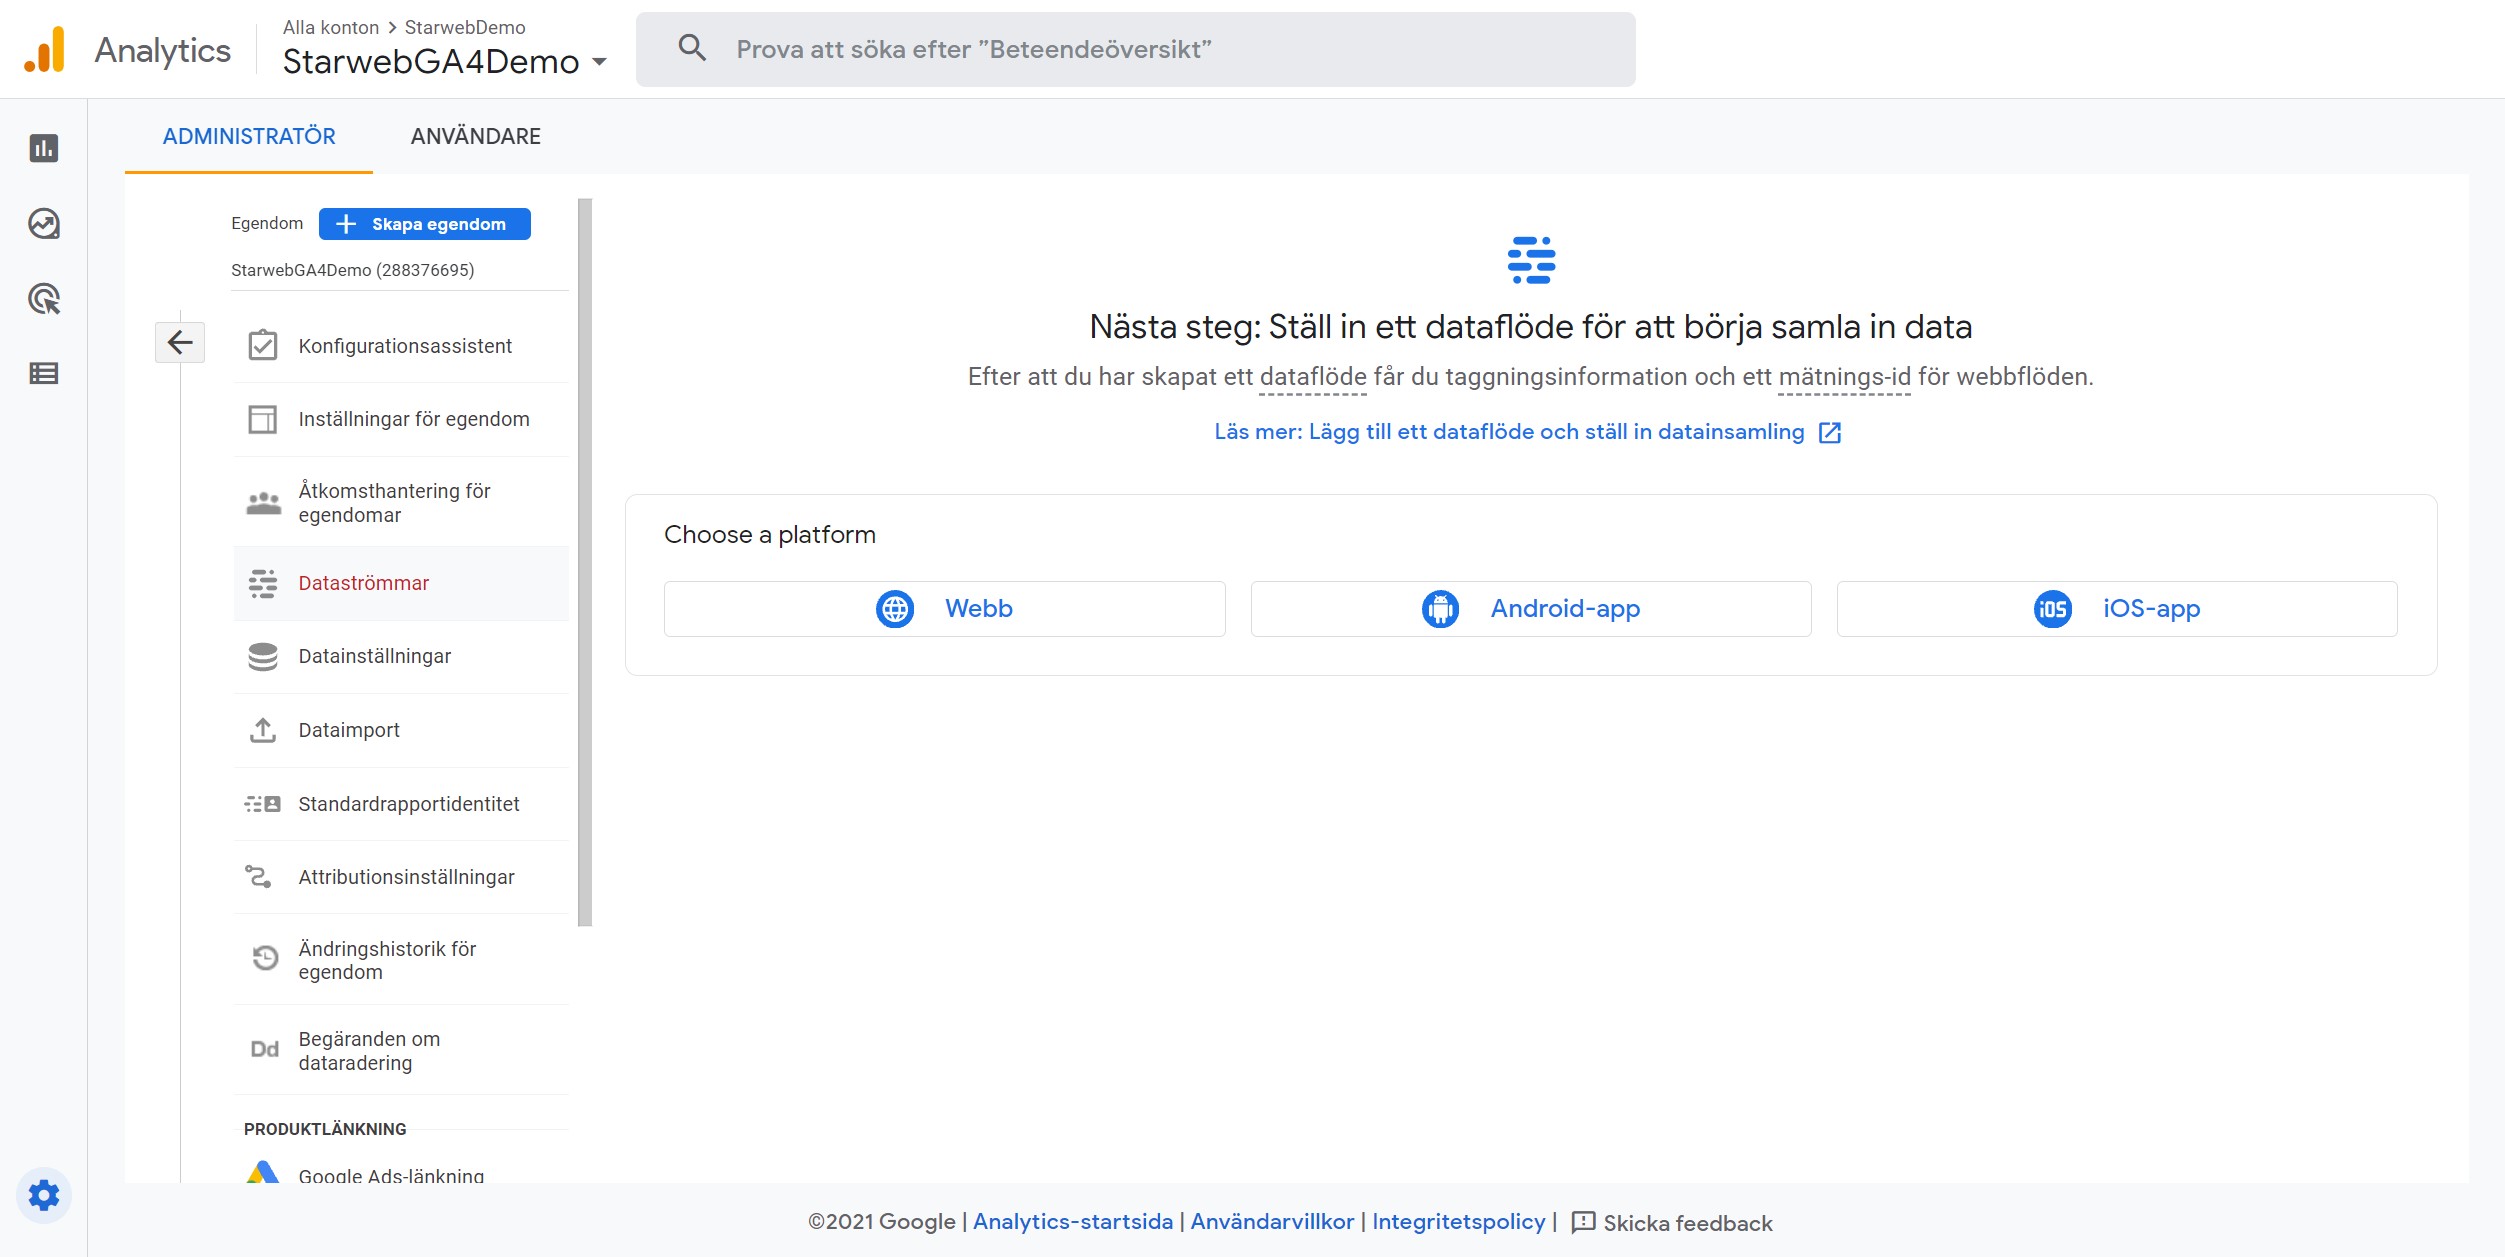Click feedback speech bubble icon
The image size is (2505, 1257).
click(x=1583, y=1222)
